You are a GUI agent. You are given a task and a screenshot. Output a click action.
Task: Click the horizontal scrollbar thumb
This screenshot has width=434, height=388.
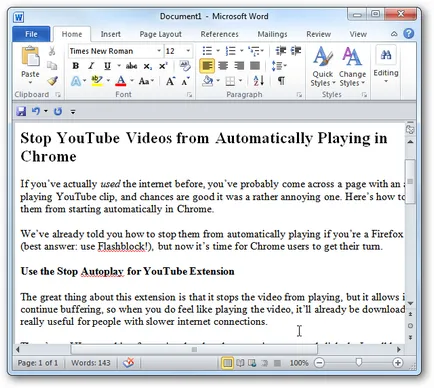pyautogui.click(x=194, y=350)
